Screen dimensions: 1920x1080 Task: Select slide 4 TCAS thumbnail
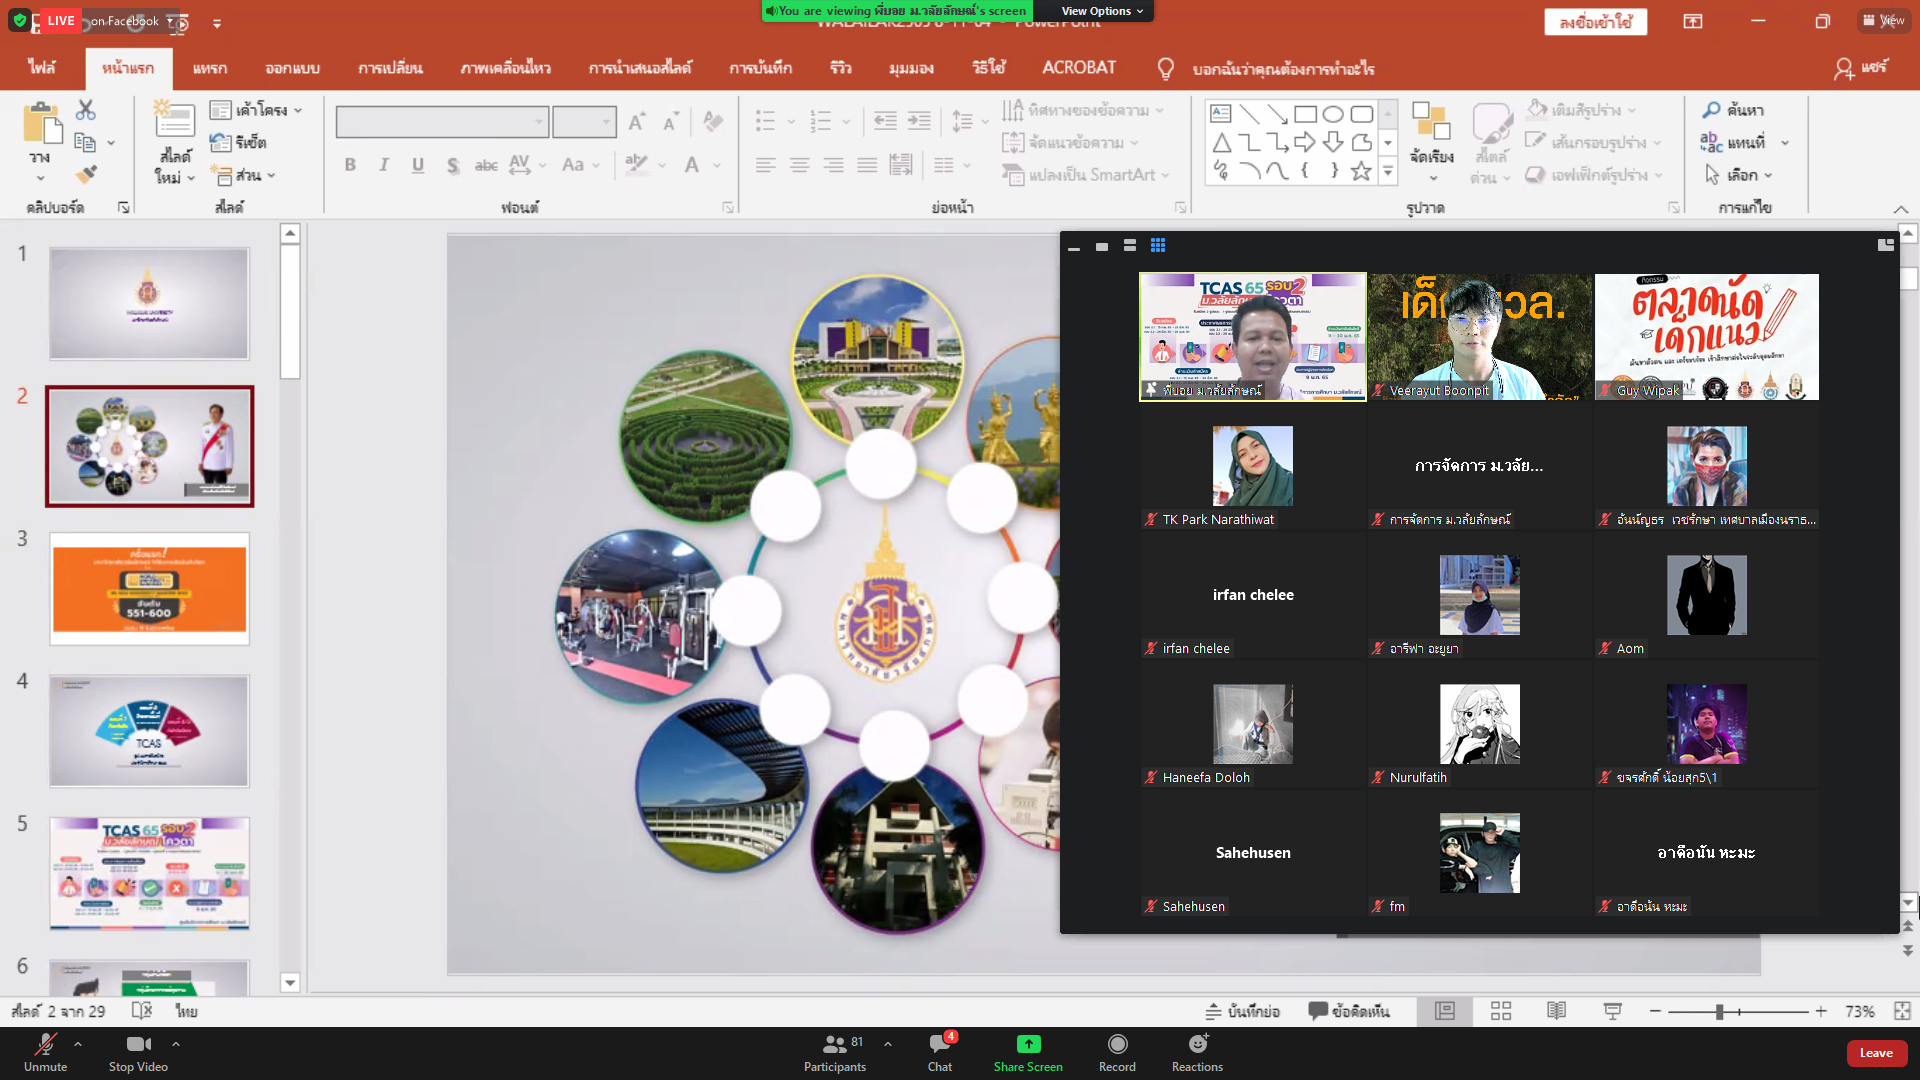pos(149,731)
